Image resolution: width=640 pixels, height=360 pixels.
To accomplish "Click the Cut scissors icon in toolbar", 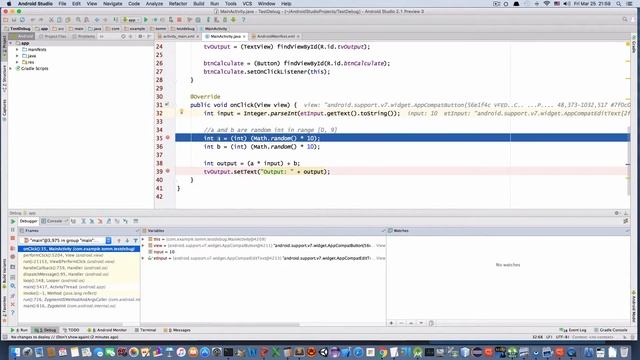I will click(x=51, y=20).
